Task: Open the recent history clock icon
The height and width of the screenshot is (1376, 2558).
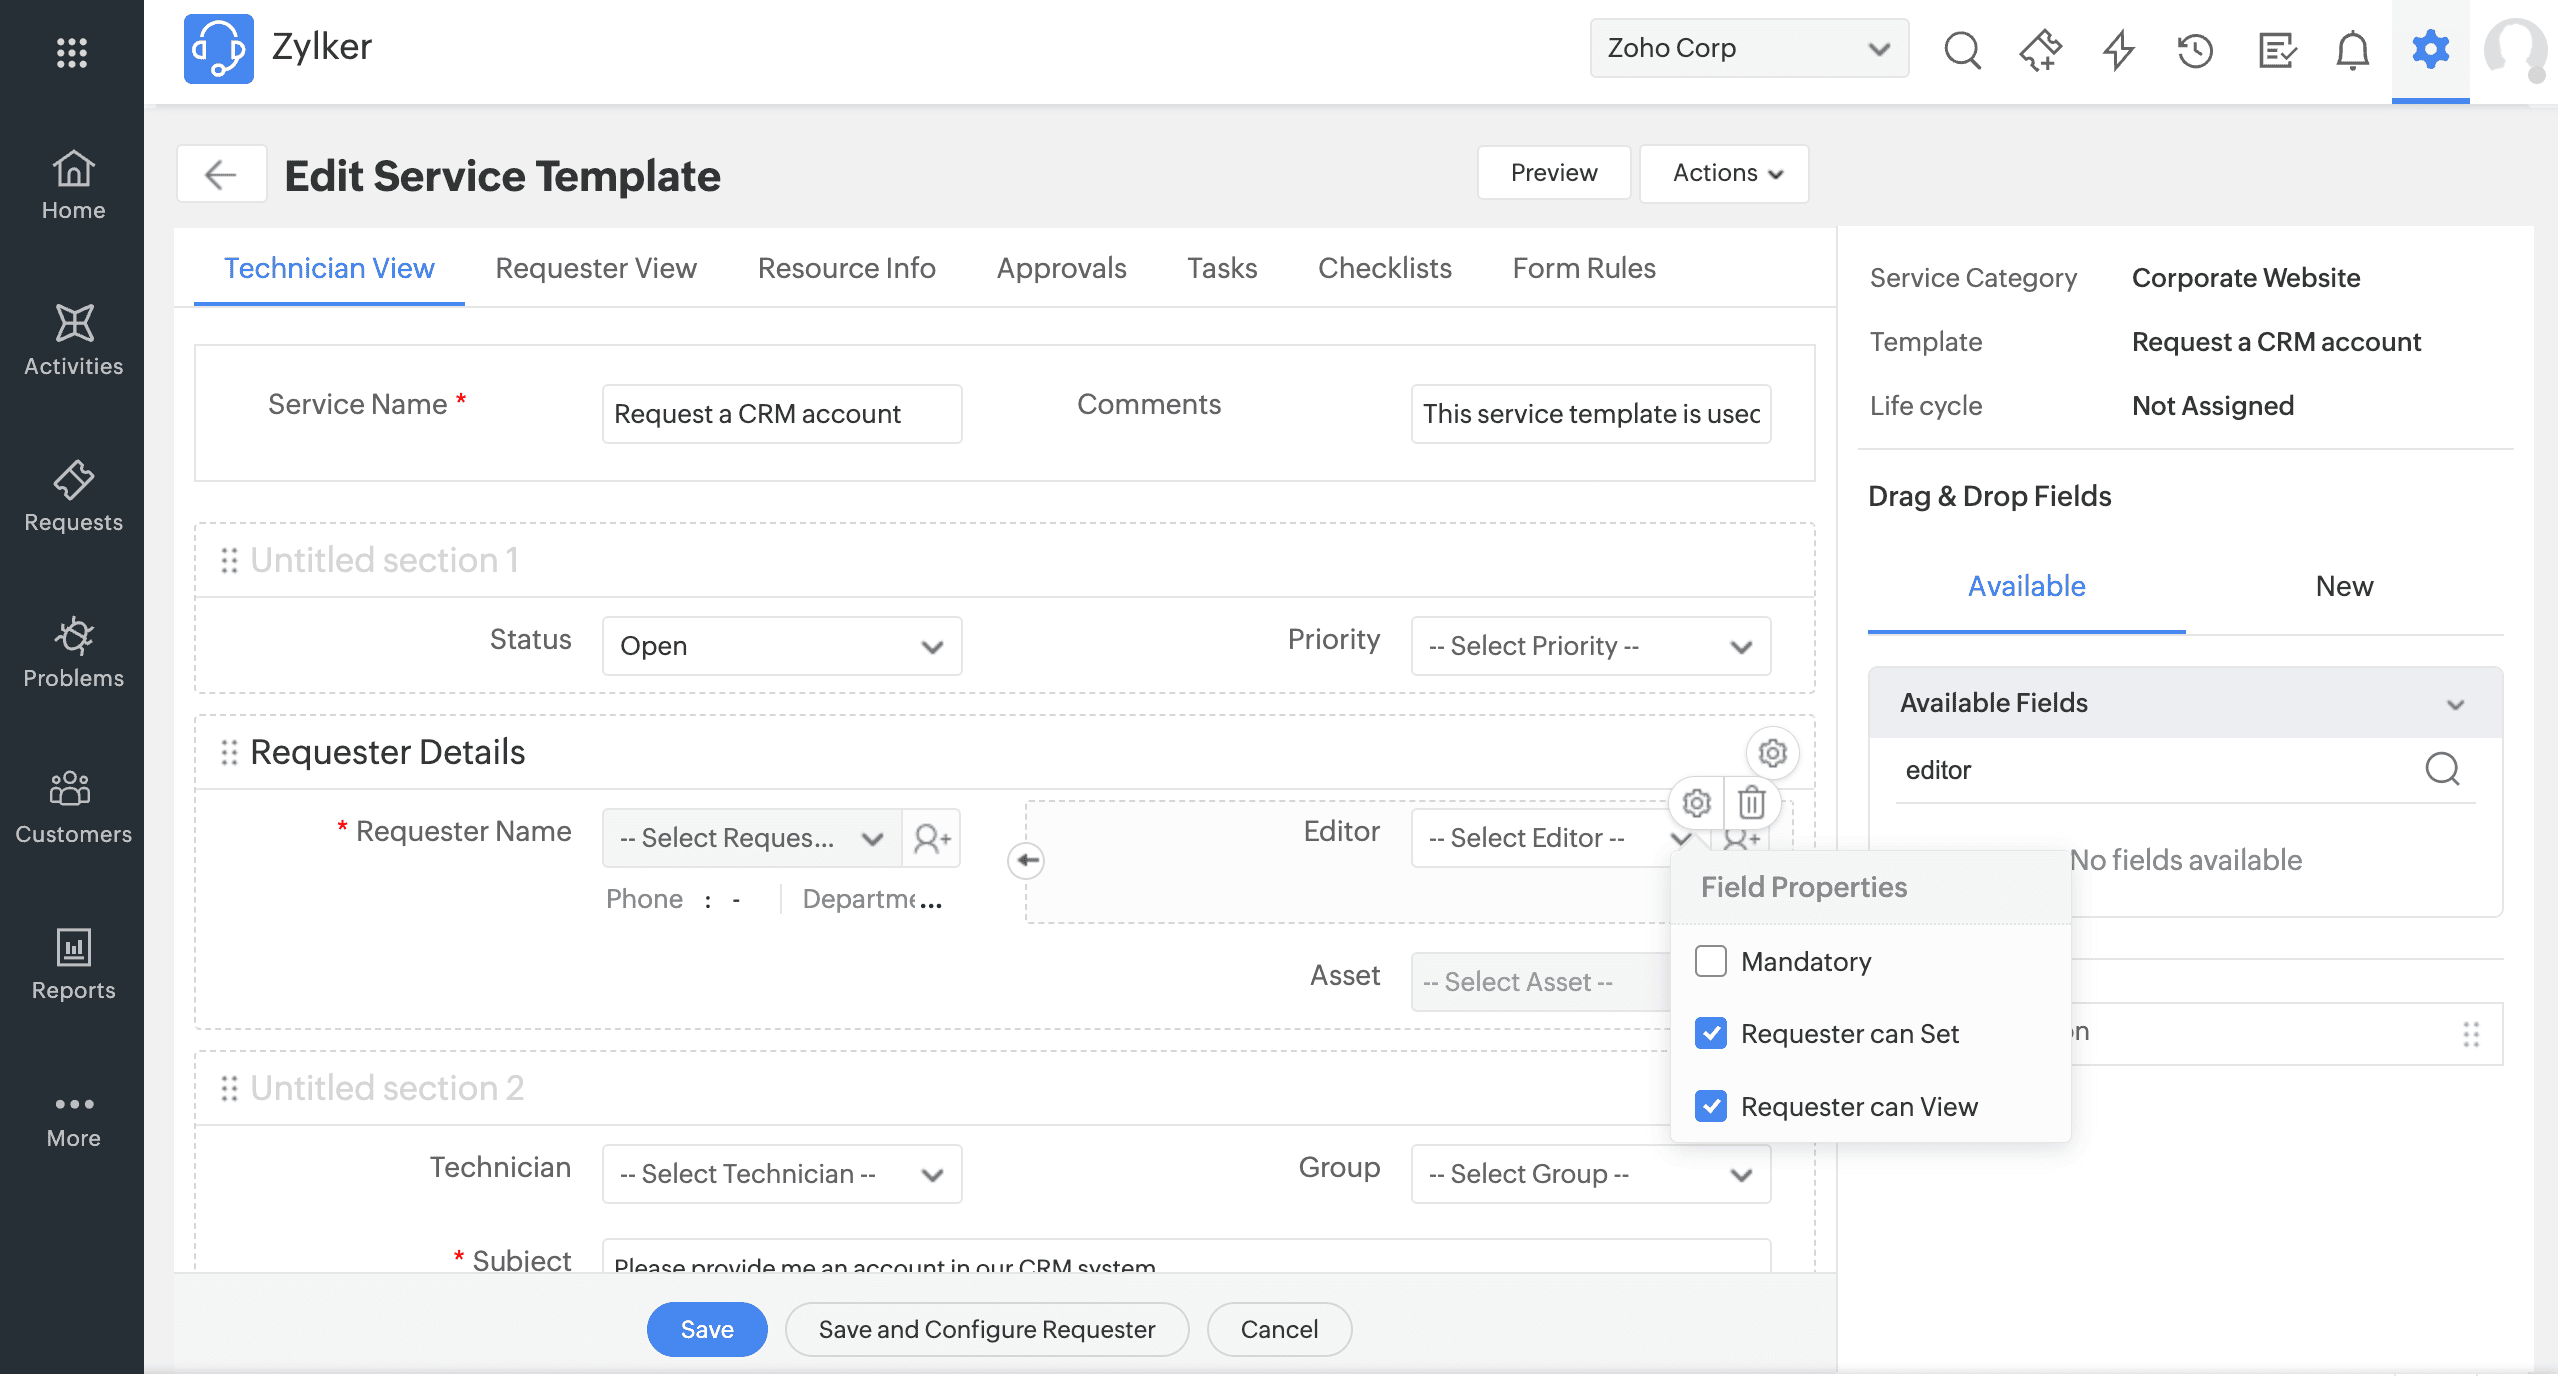Action: click(x=2195, y=49)
